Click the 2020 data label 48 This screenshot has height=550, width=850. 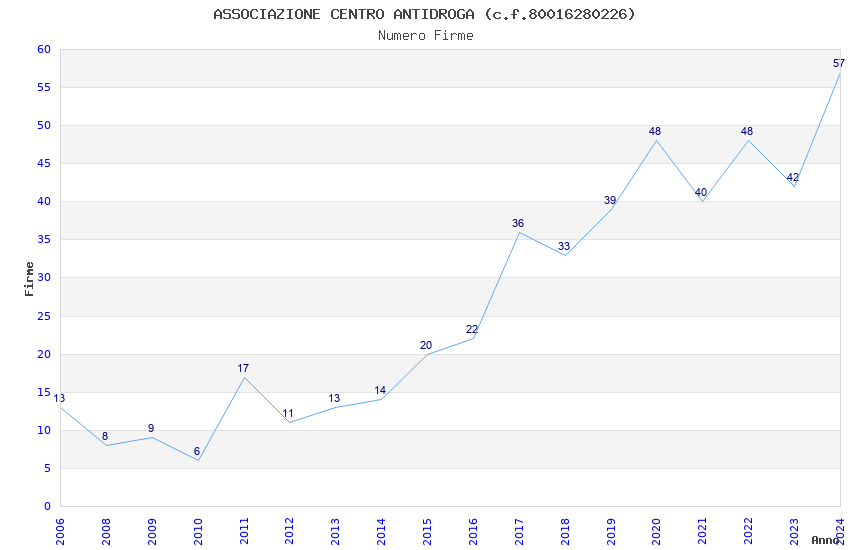[x=655, y=131]
